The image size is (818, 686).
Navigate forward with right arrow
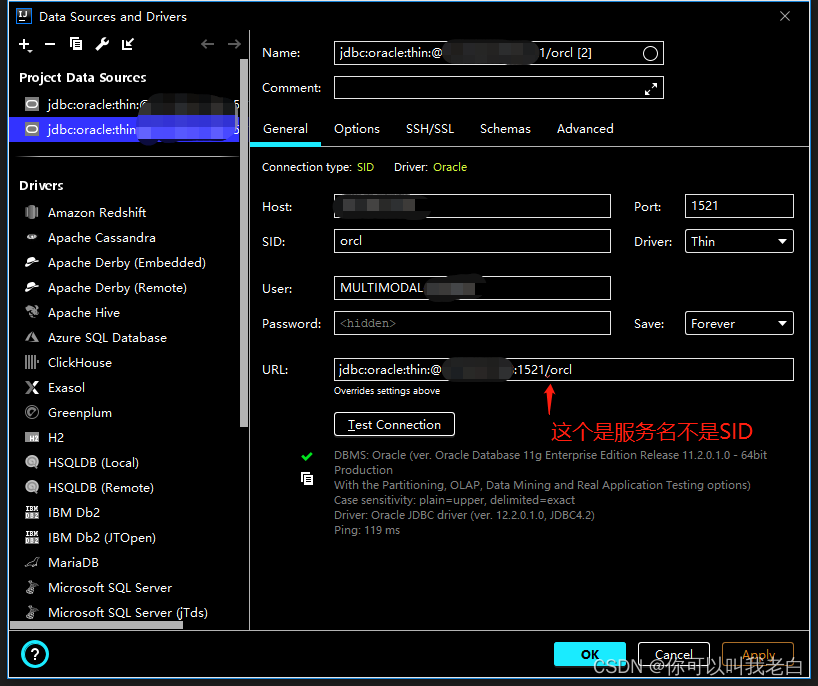234,44
